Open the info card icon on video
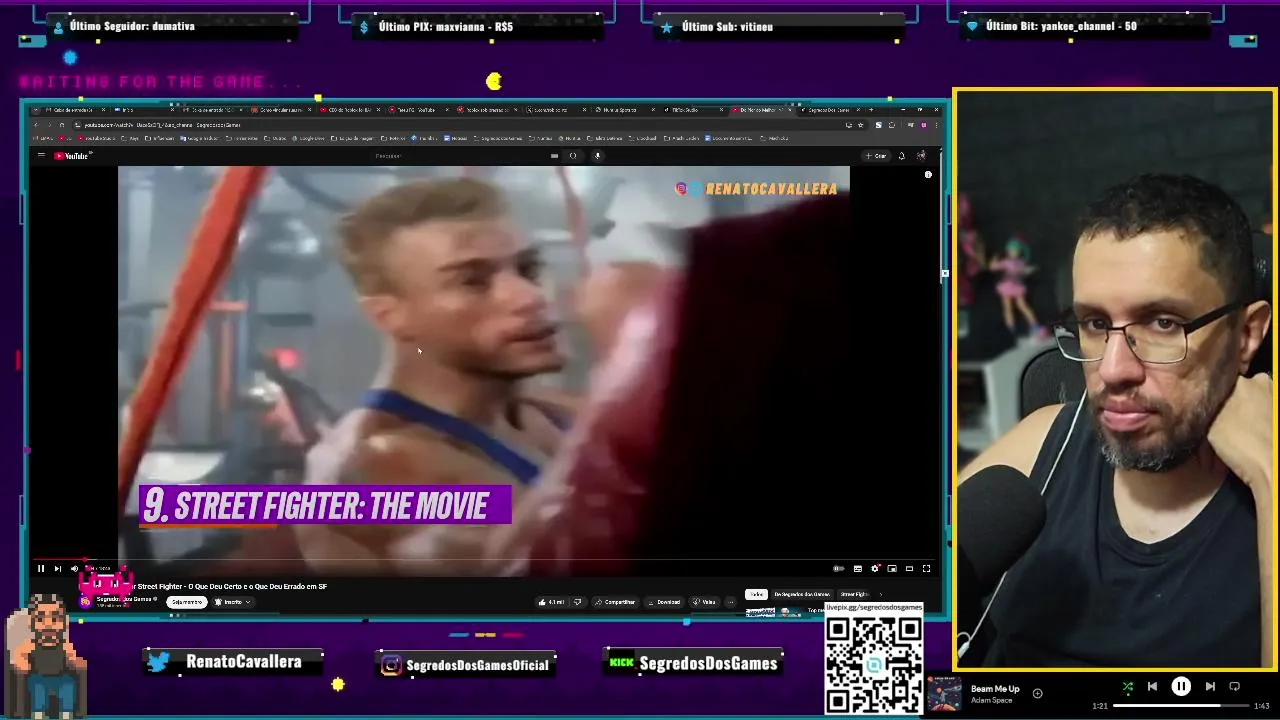The image size is (1280, 720). 928,175
